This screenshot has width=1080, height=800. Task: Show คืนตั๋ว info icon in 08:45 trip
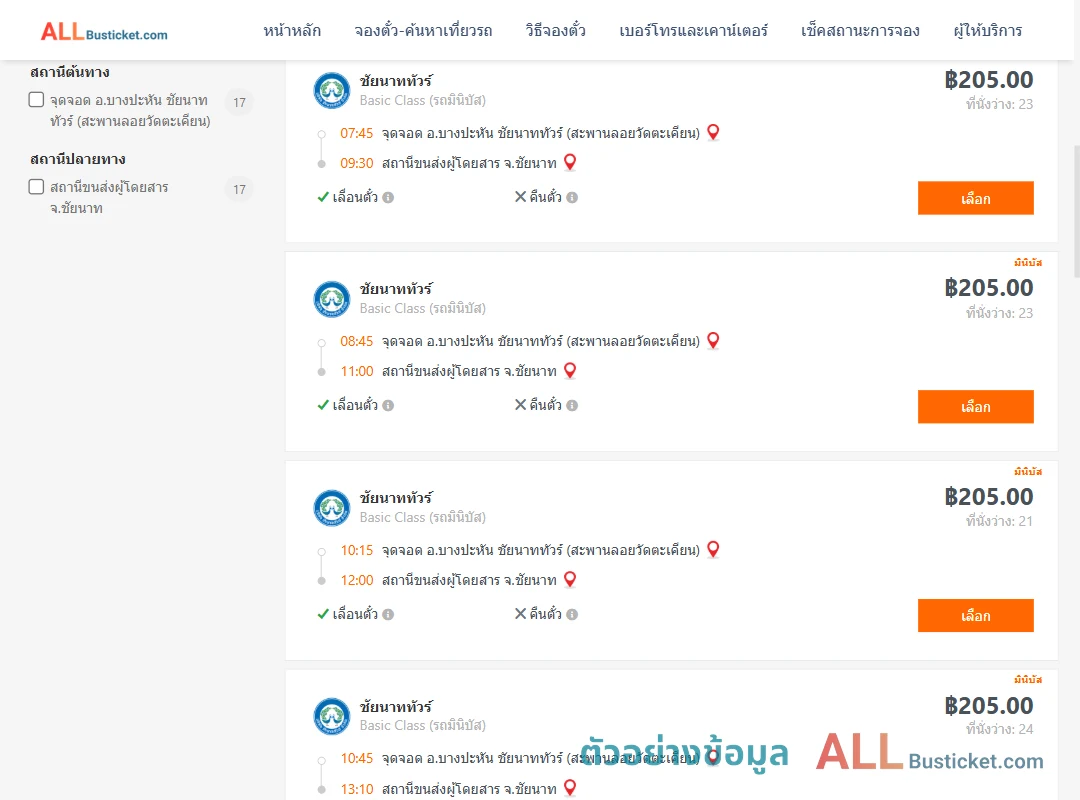pos(572,406)
